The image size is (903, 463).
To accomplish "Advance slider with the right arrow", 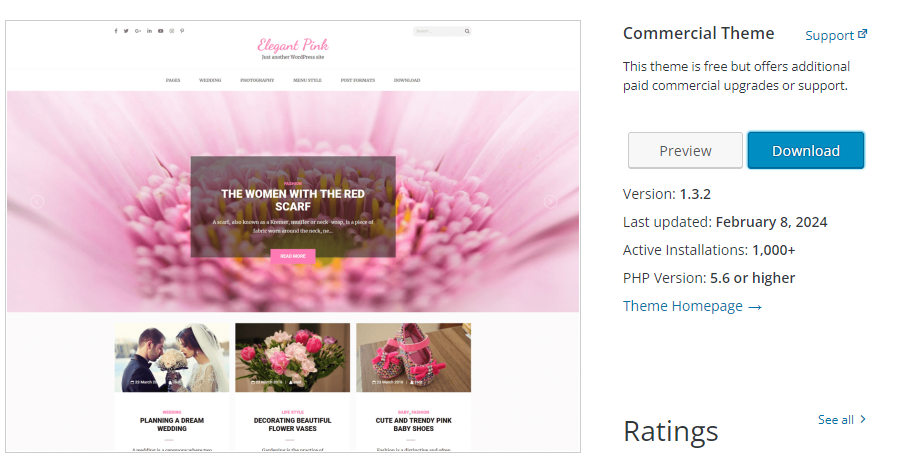I will click(549, 202).
